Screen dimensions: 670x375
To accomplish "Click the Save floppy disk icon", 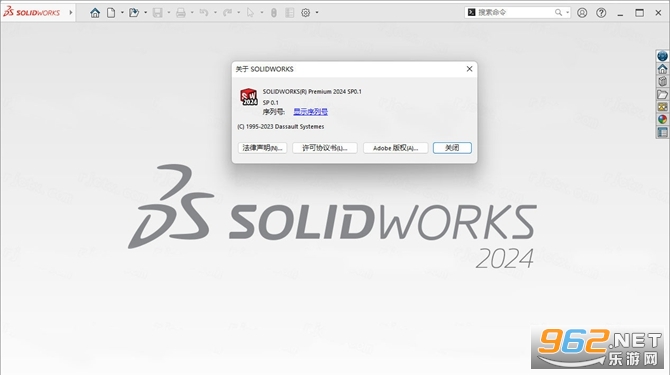I will (158, 13).
